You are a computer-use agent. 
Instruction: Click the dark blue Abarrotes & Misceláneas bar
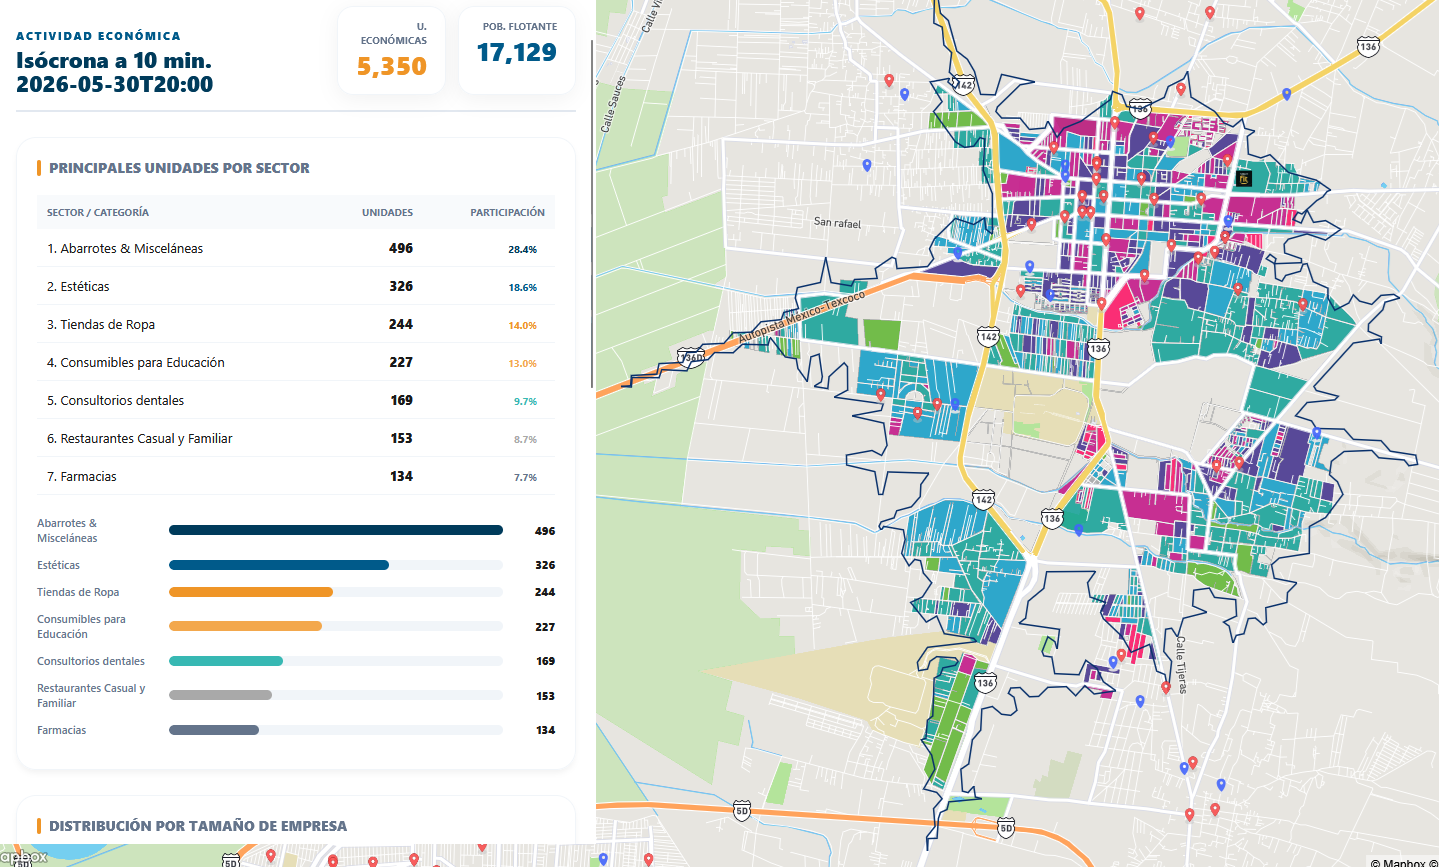[x=336, y=530]
